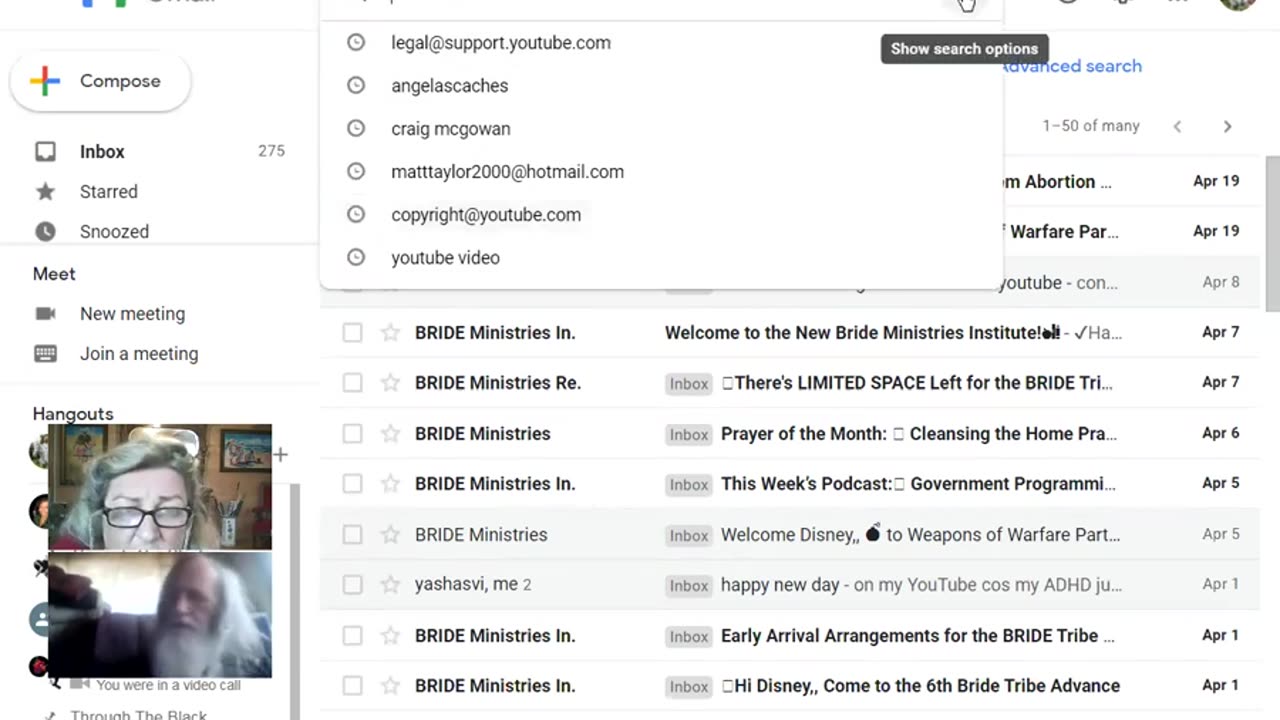This screenshot has height=720, width=1280.
Task: Choose 'copyright@youtube.com' search suggestion
Action: [x=485, y=215]
